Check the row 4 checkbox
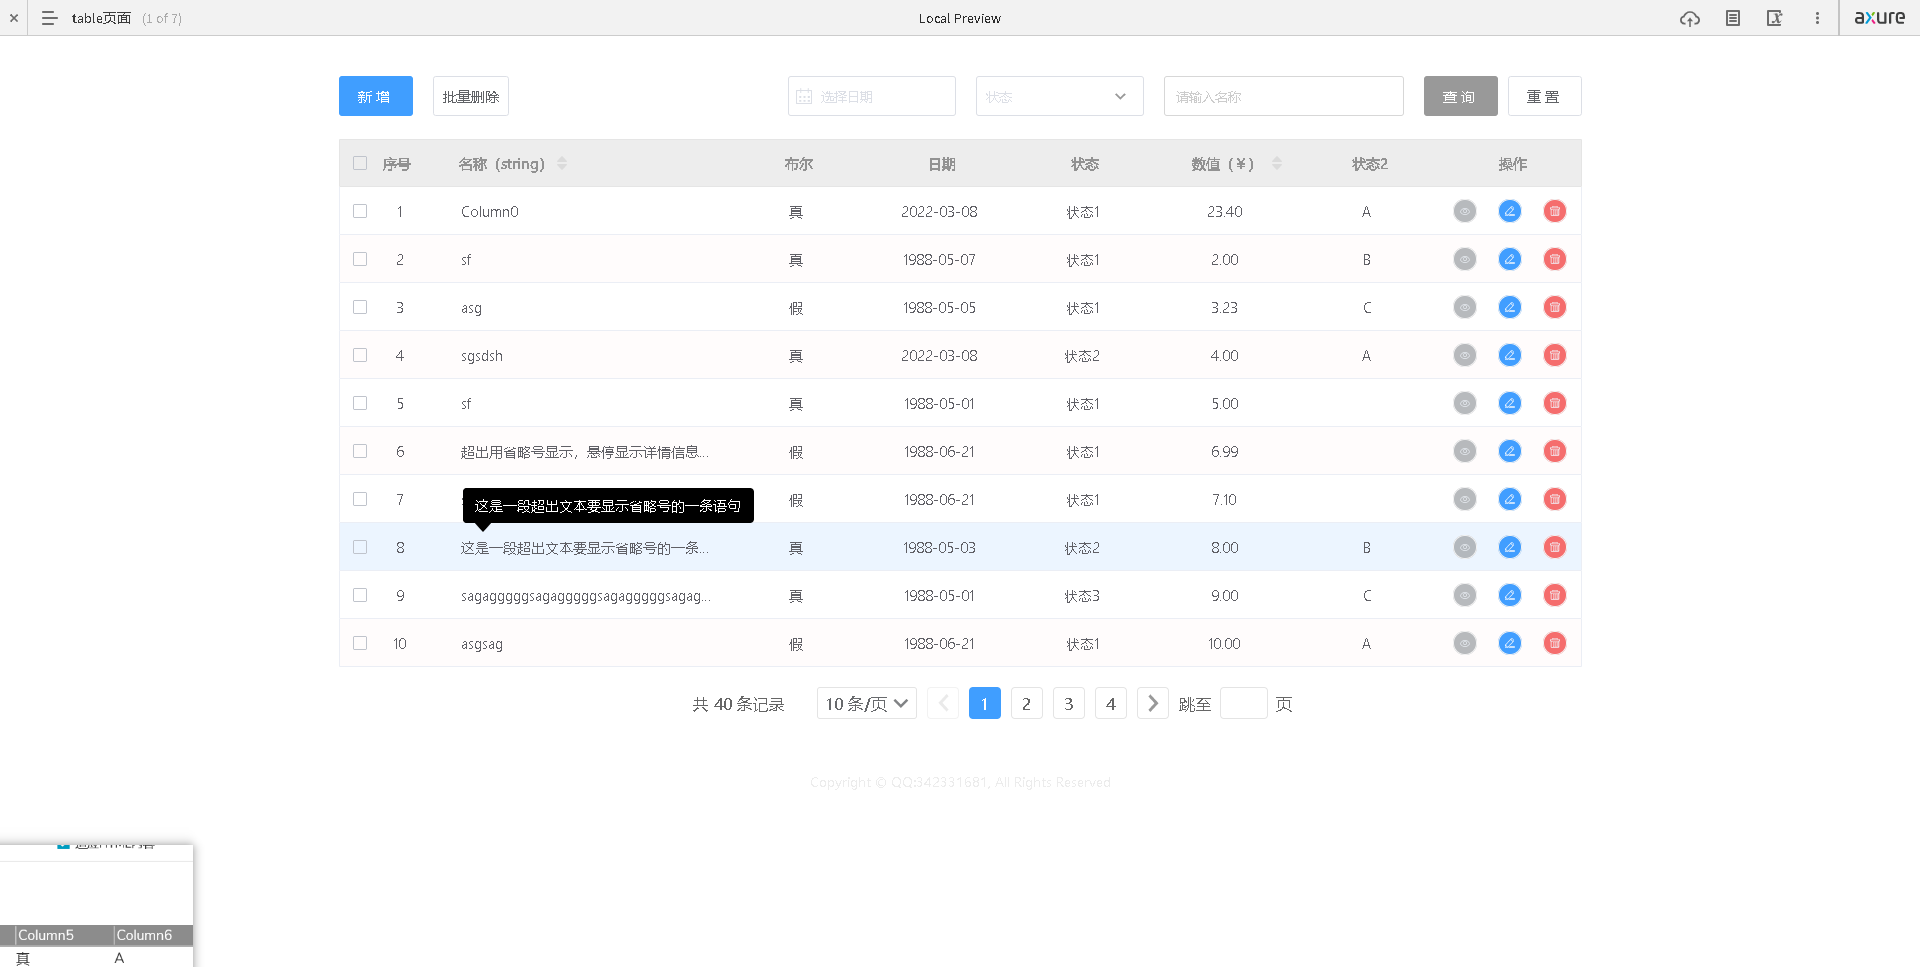Screen dimensions: 1920x967 360,355
